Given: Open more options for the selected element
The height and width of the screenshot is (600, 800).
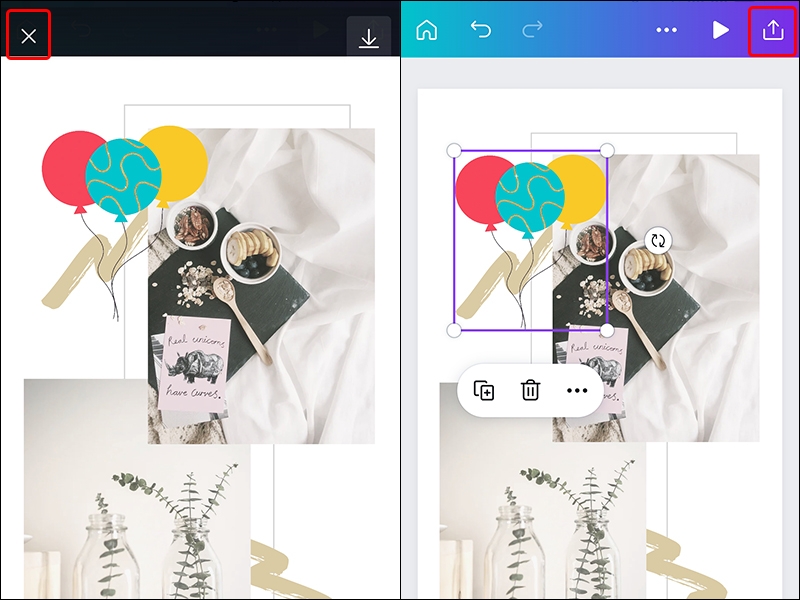Looking at the screenshot, I should (x=575, y=390).
